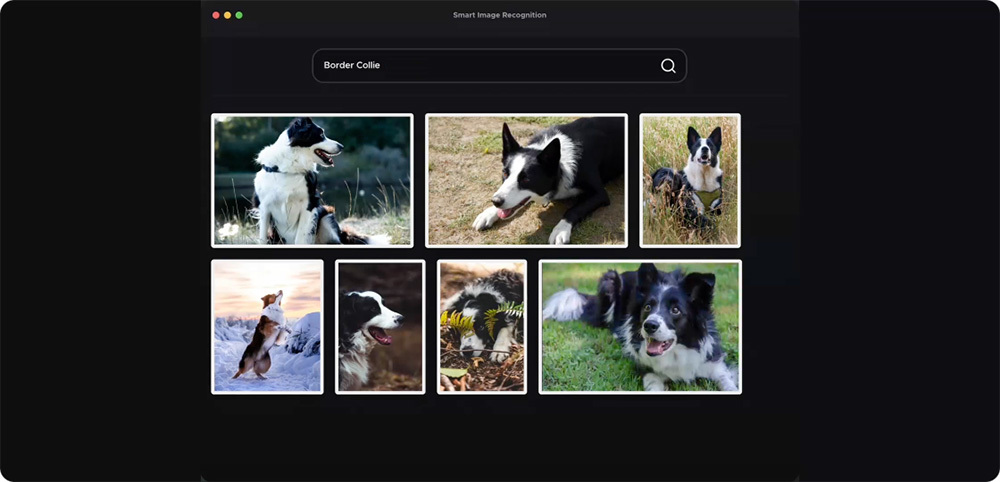Select the photo of dog behind fern leaves
This screenshot has width=1000, height=482.
[482, 327]
